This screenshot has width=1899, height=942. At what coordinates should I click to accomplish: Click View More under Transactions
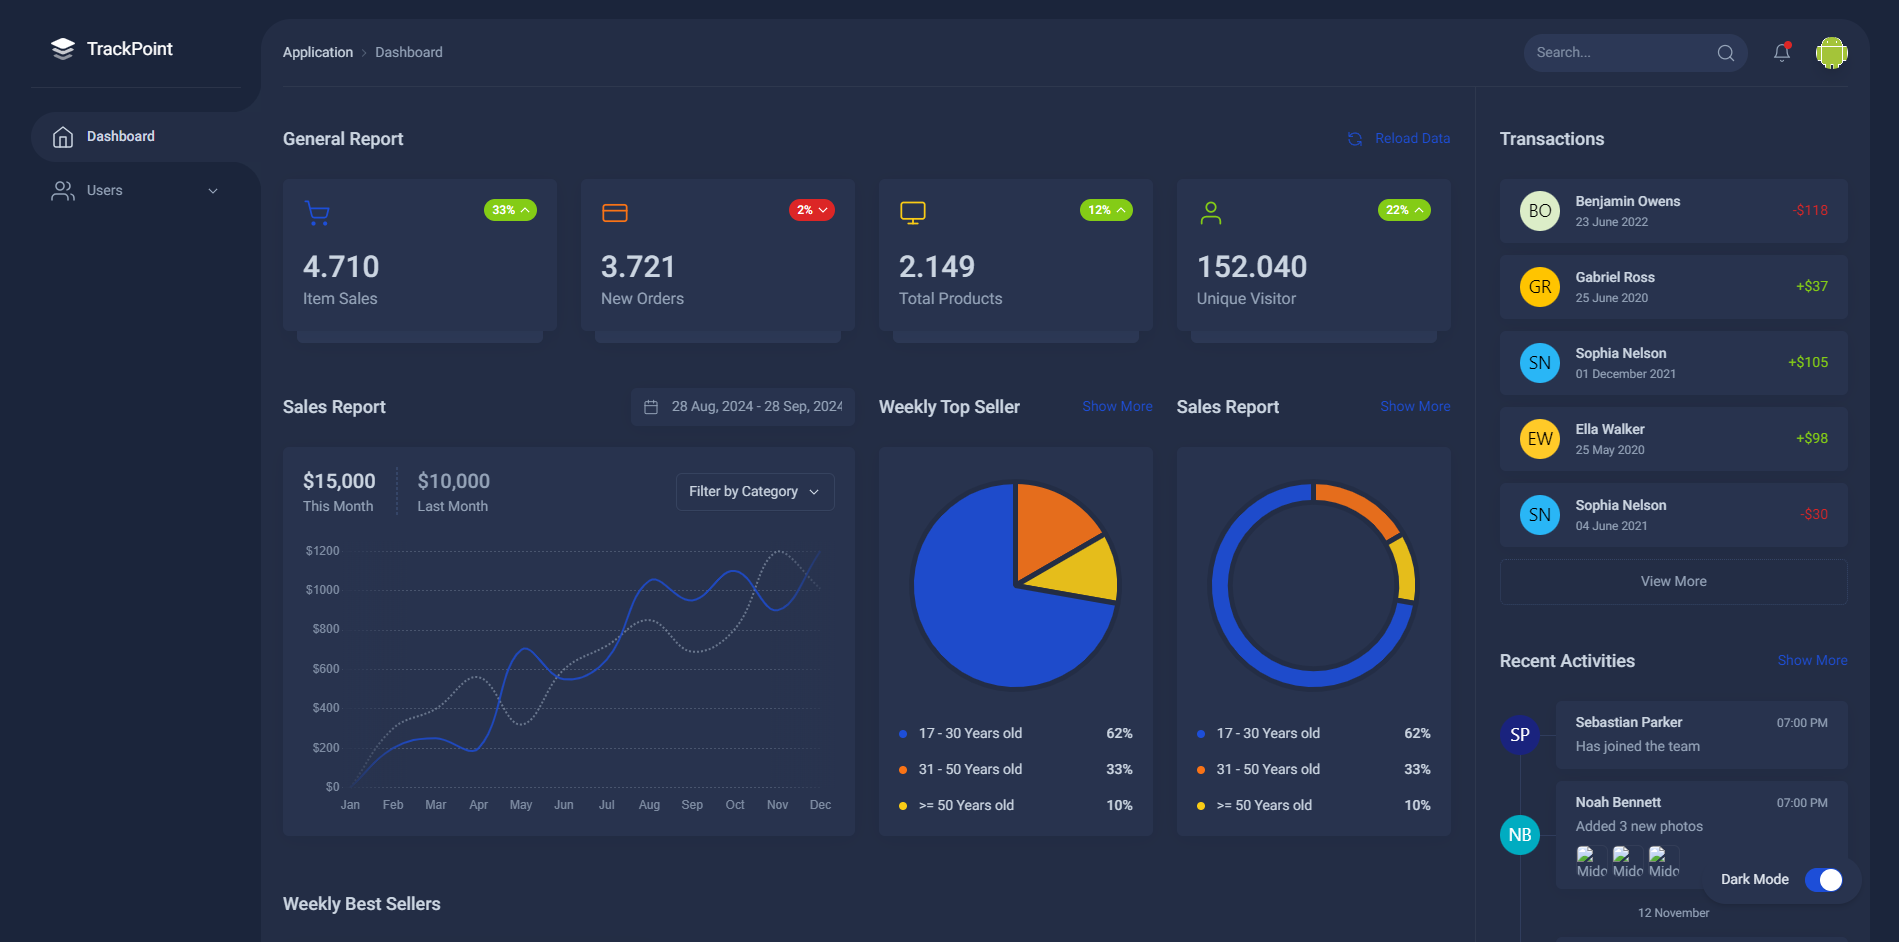[1673, 581]
